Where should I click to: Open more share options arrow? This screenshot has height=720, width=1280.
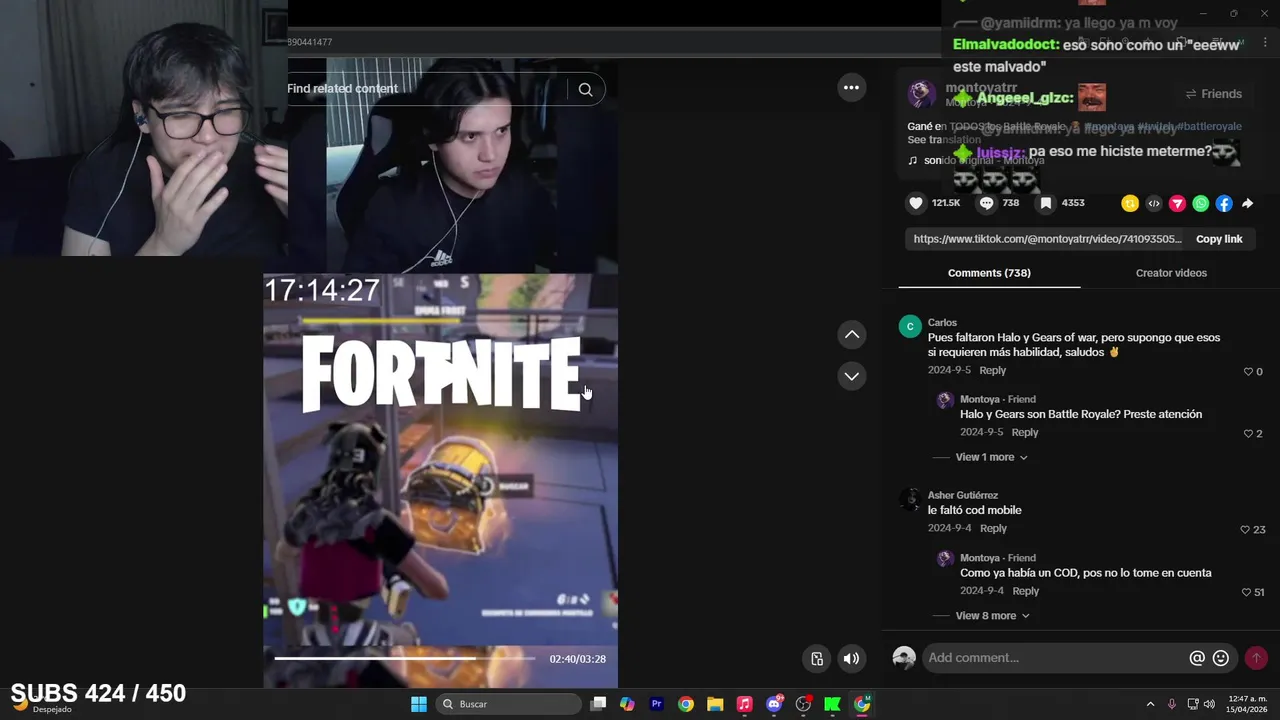pos(1247,203)
